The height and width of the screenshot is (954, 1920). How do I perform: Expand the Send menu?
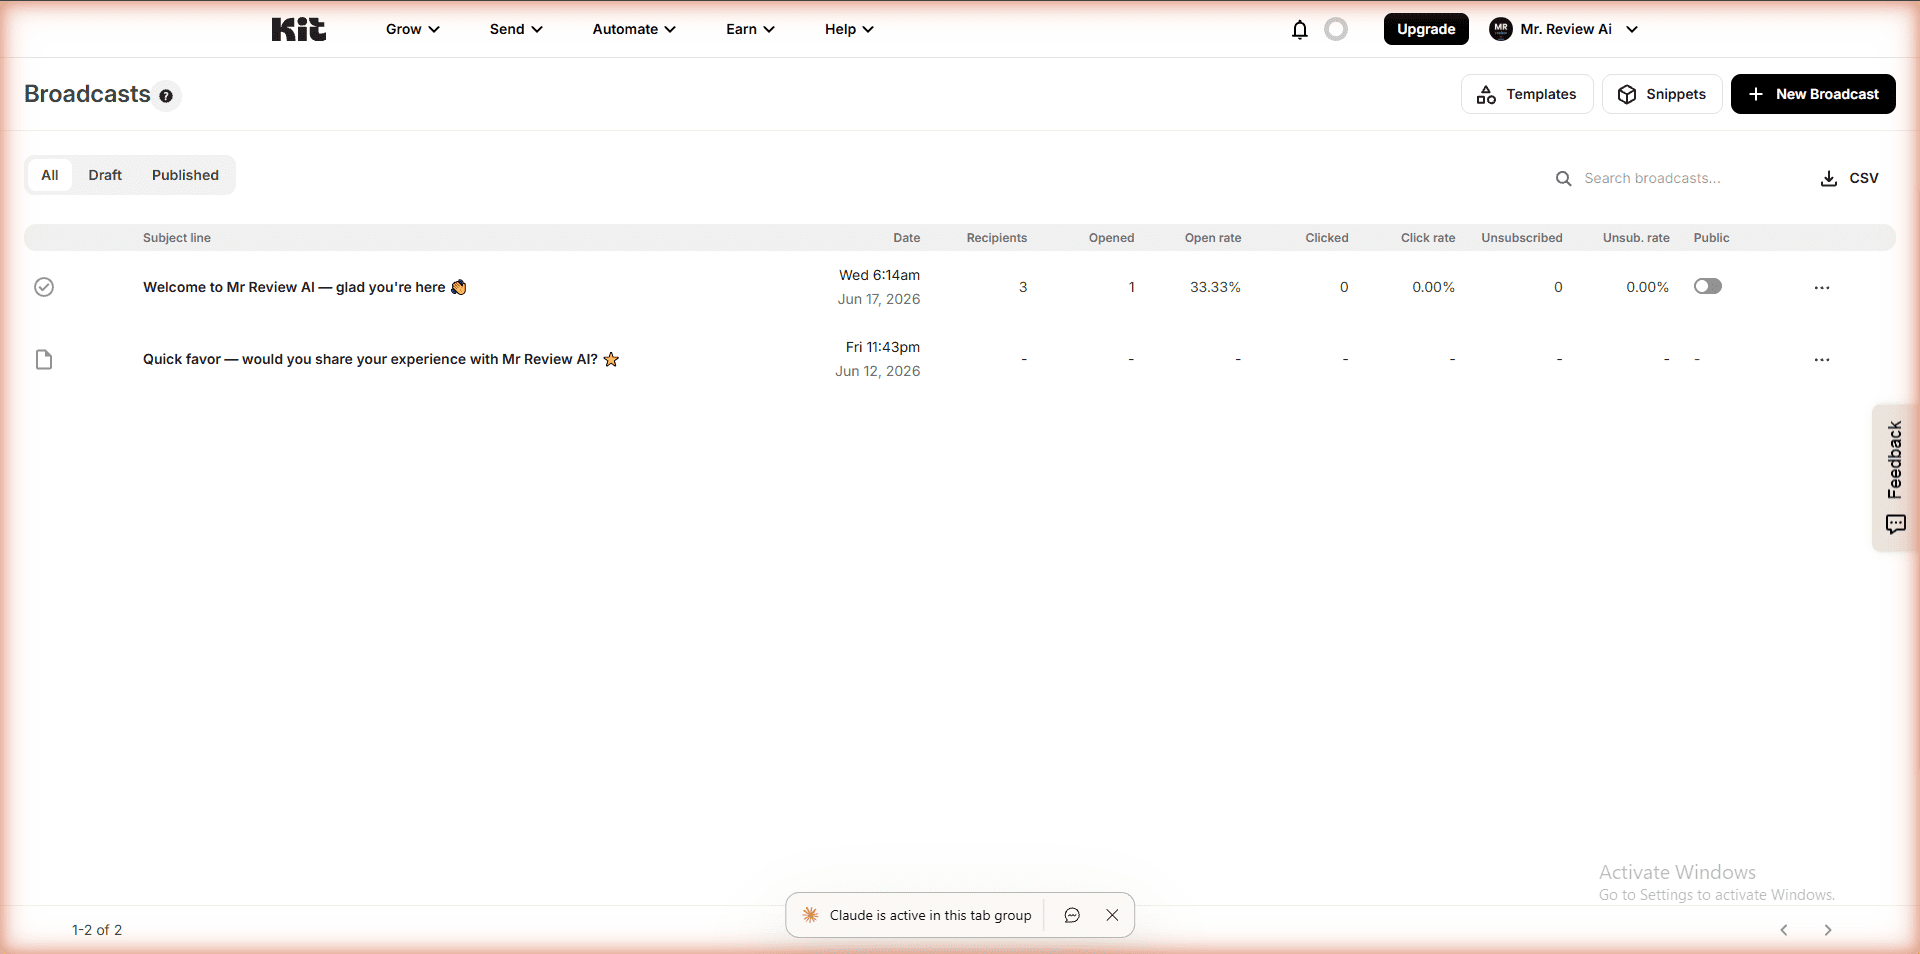(516, 29)
